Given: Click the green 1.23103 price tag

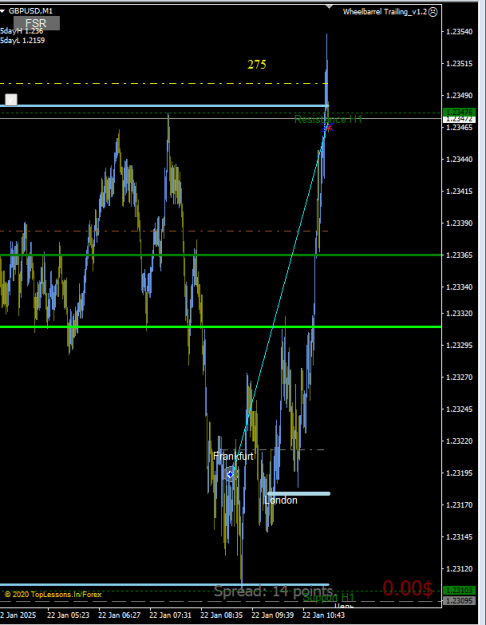Looking at the screenshot, I should [x=459, y=590].
